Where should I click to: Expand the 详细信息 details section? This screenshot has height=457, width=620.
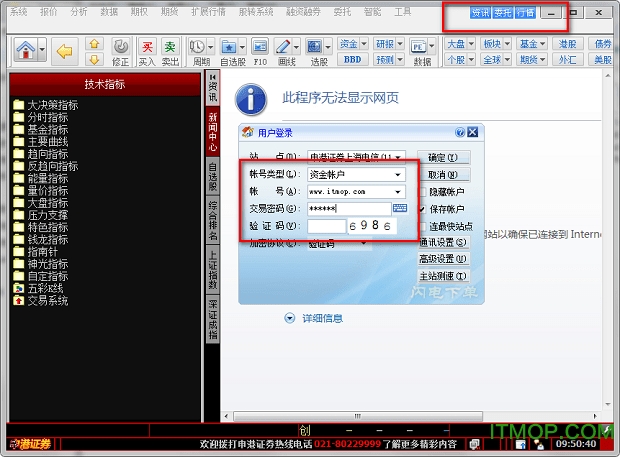pos(290,318)
